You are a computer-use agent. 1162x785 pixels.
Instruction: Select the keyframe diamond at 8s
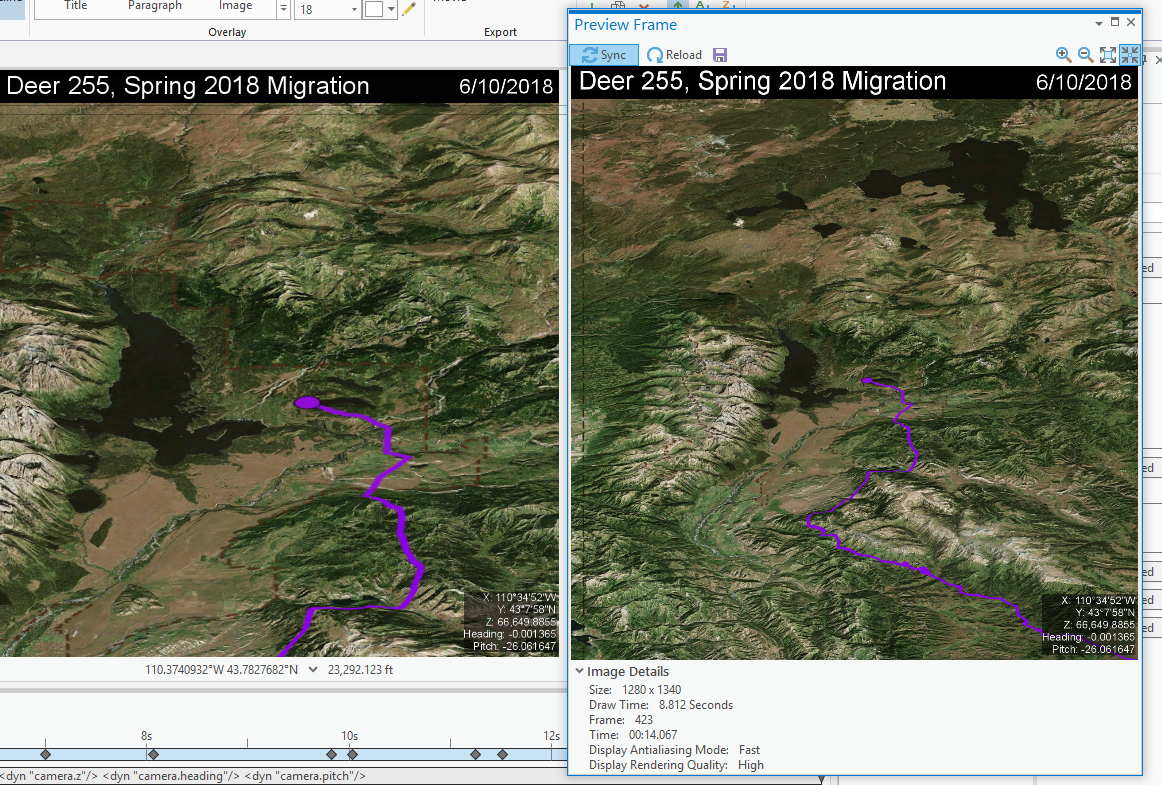(x=153, y=755)
